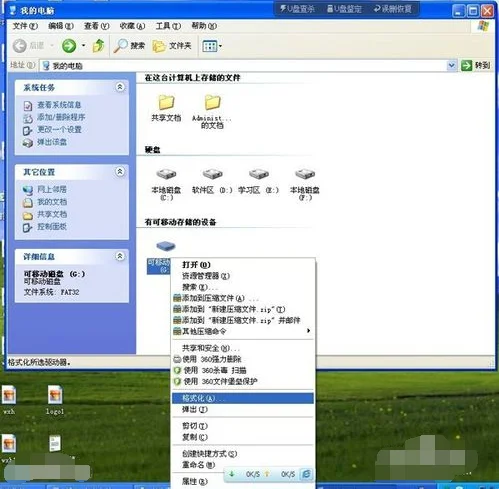
Task: Choose add to 新建压缩文件.zip and email entry
Action: (x=243, y=320)
